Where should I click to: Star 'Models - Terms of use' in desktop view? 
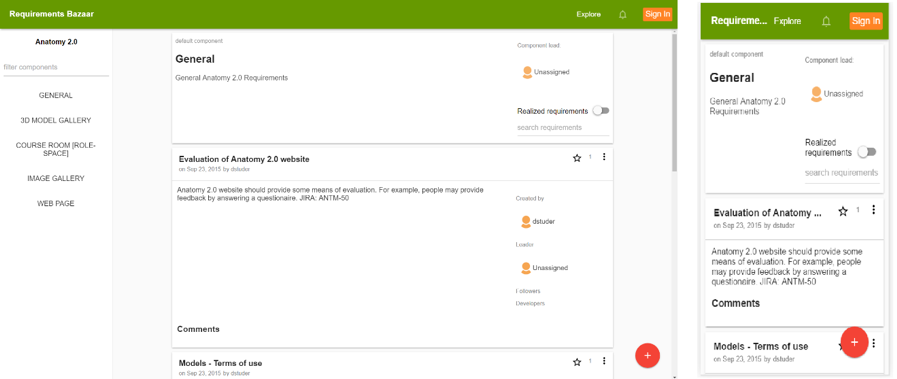tap(577, 362)
